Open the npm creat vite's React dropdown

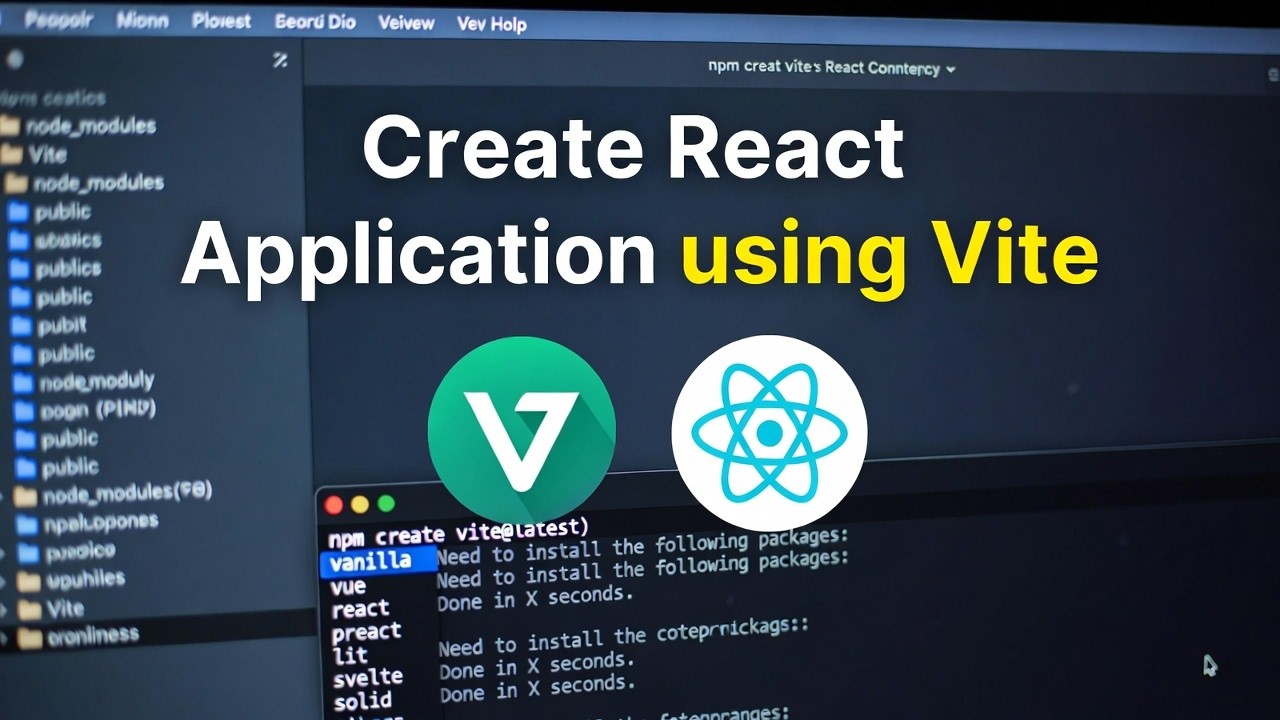[x=831, y=68]
